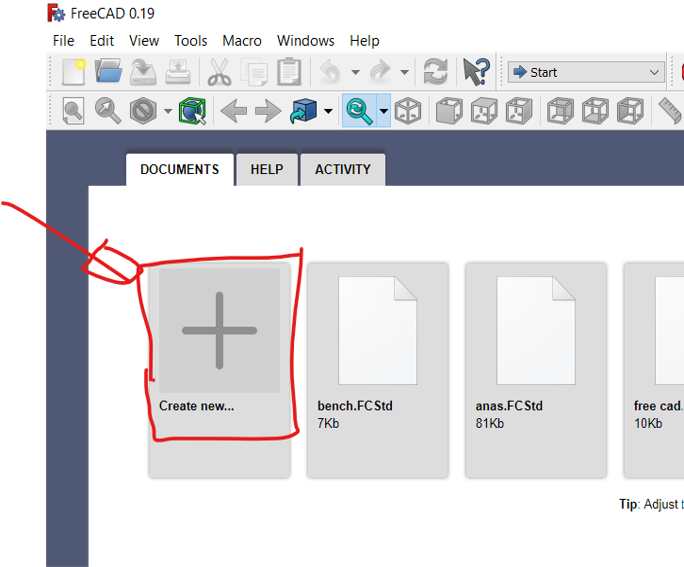The image size is (684, 567).
Task: Click the Create new... label text
Action: coord(196,406)
